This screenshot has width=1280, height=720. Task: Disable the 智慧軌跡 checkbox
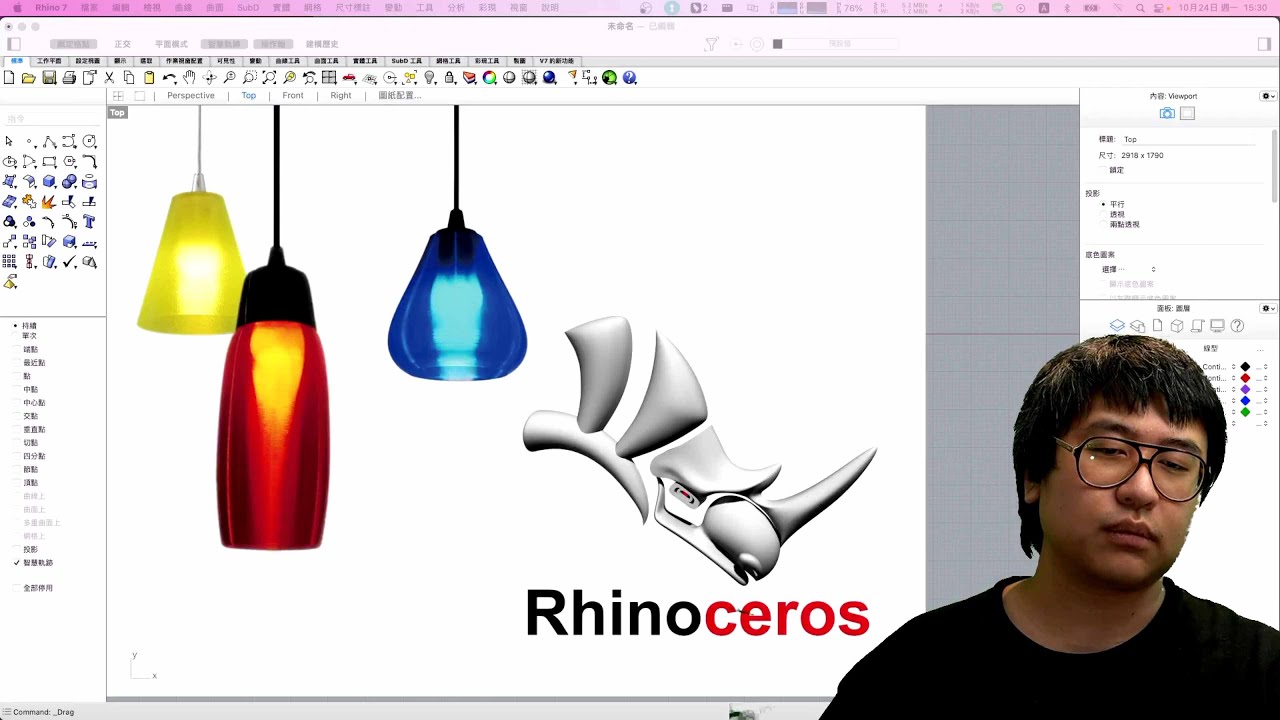[x=17, y=563]
